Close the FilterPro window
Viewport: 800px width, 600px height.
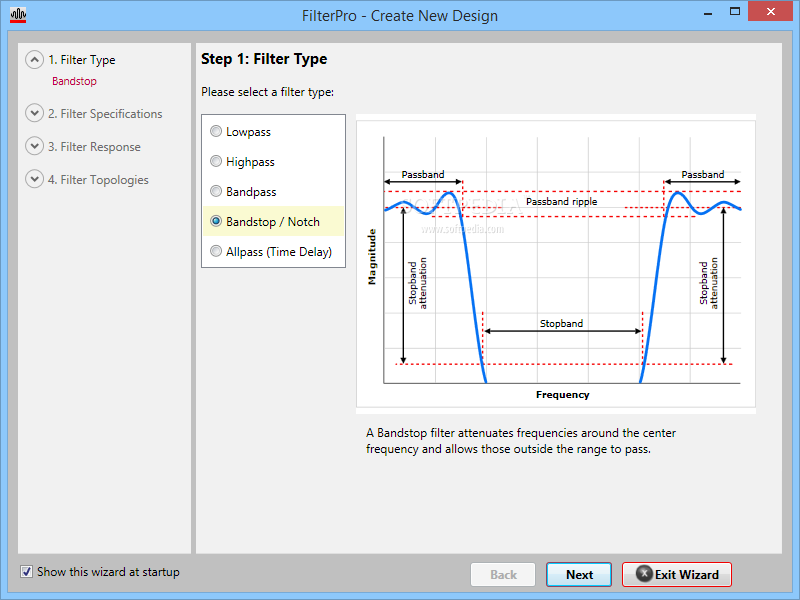(x=770, y=11)
